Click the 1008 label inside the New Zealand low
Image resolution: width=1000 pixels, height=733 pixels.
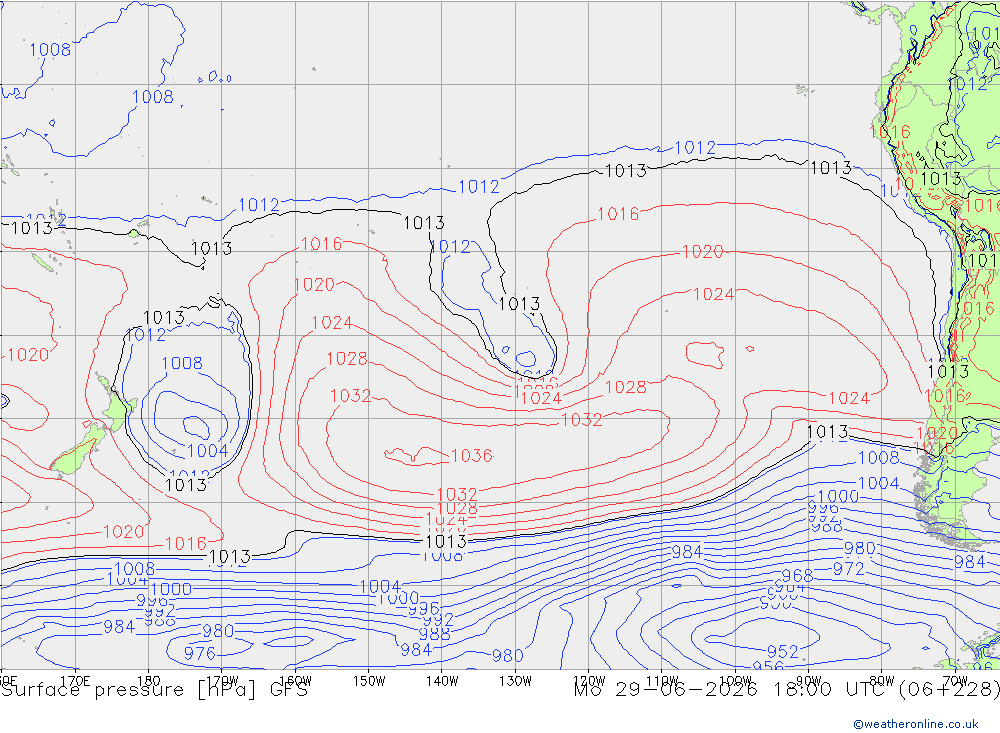point(182,363)
